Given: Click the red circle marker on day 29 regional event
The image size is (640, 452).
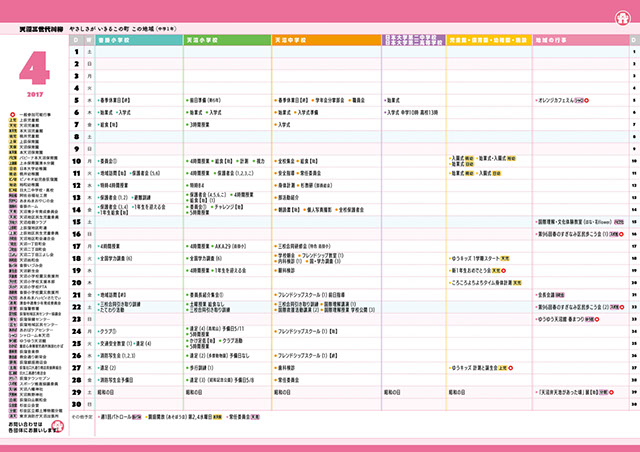Looking at the screenshot, I should (x=611, y=392).
